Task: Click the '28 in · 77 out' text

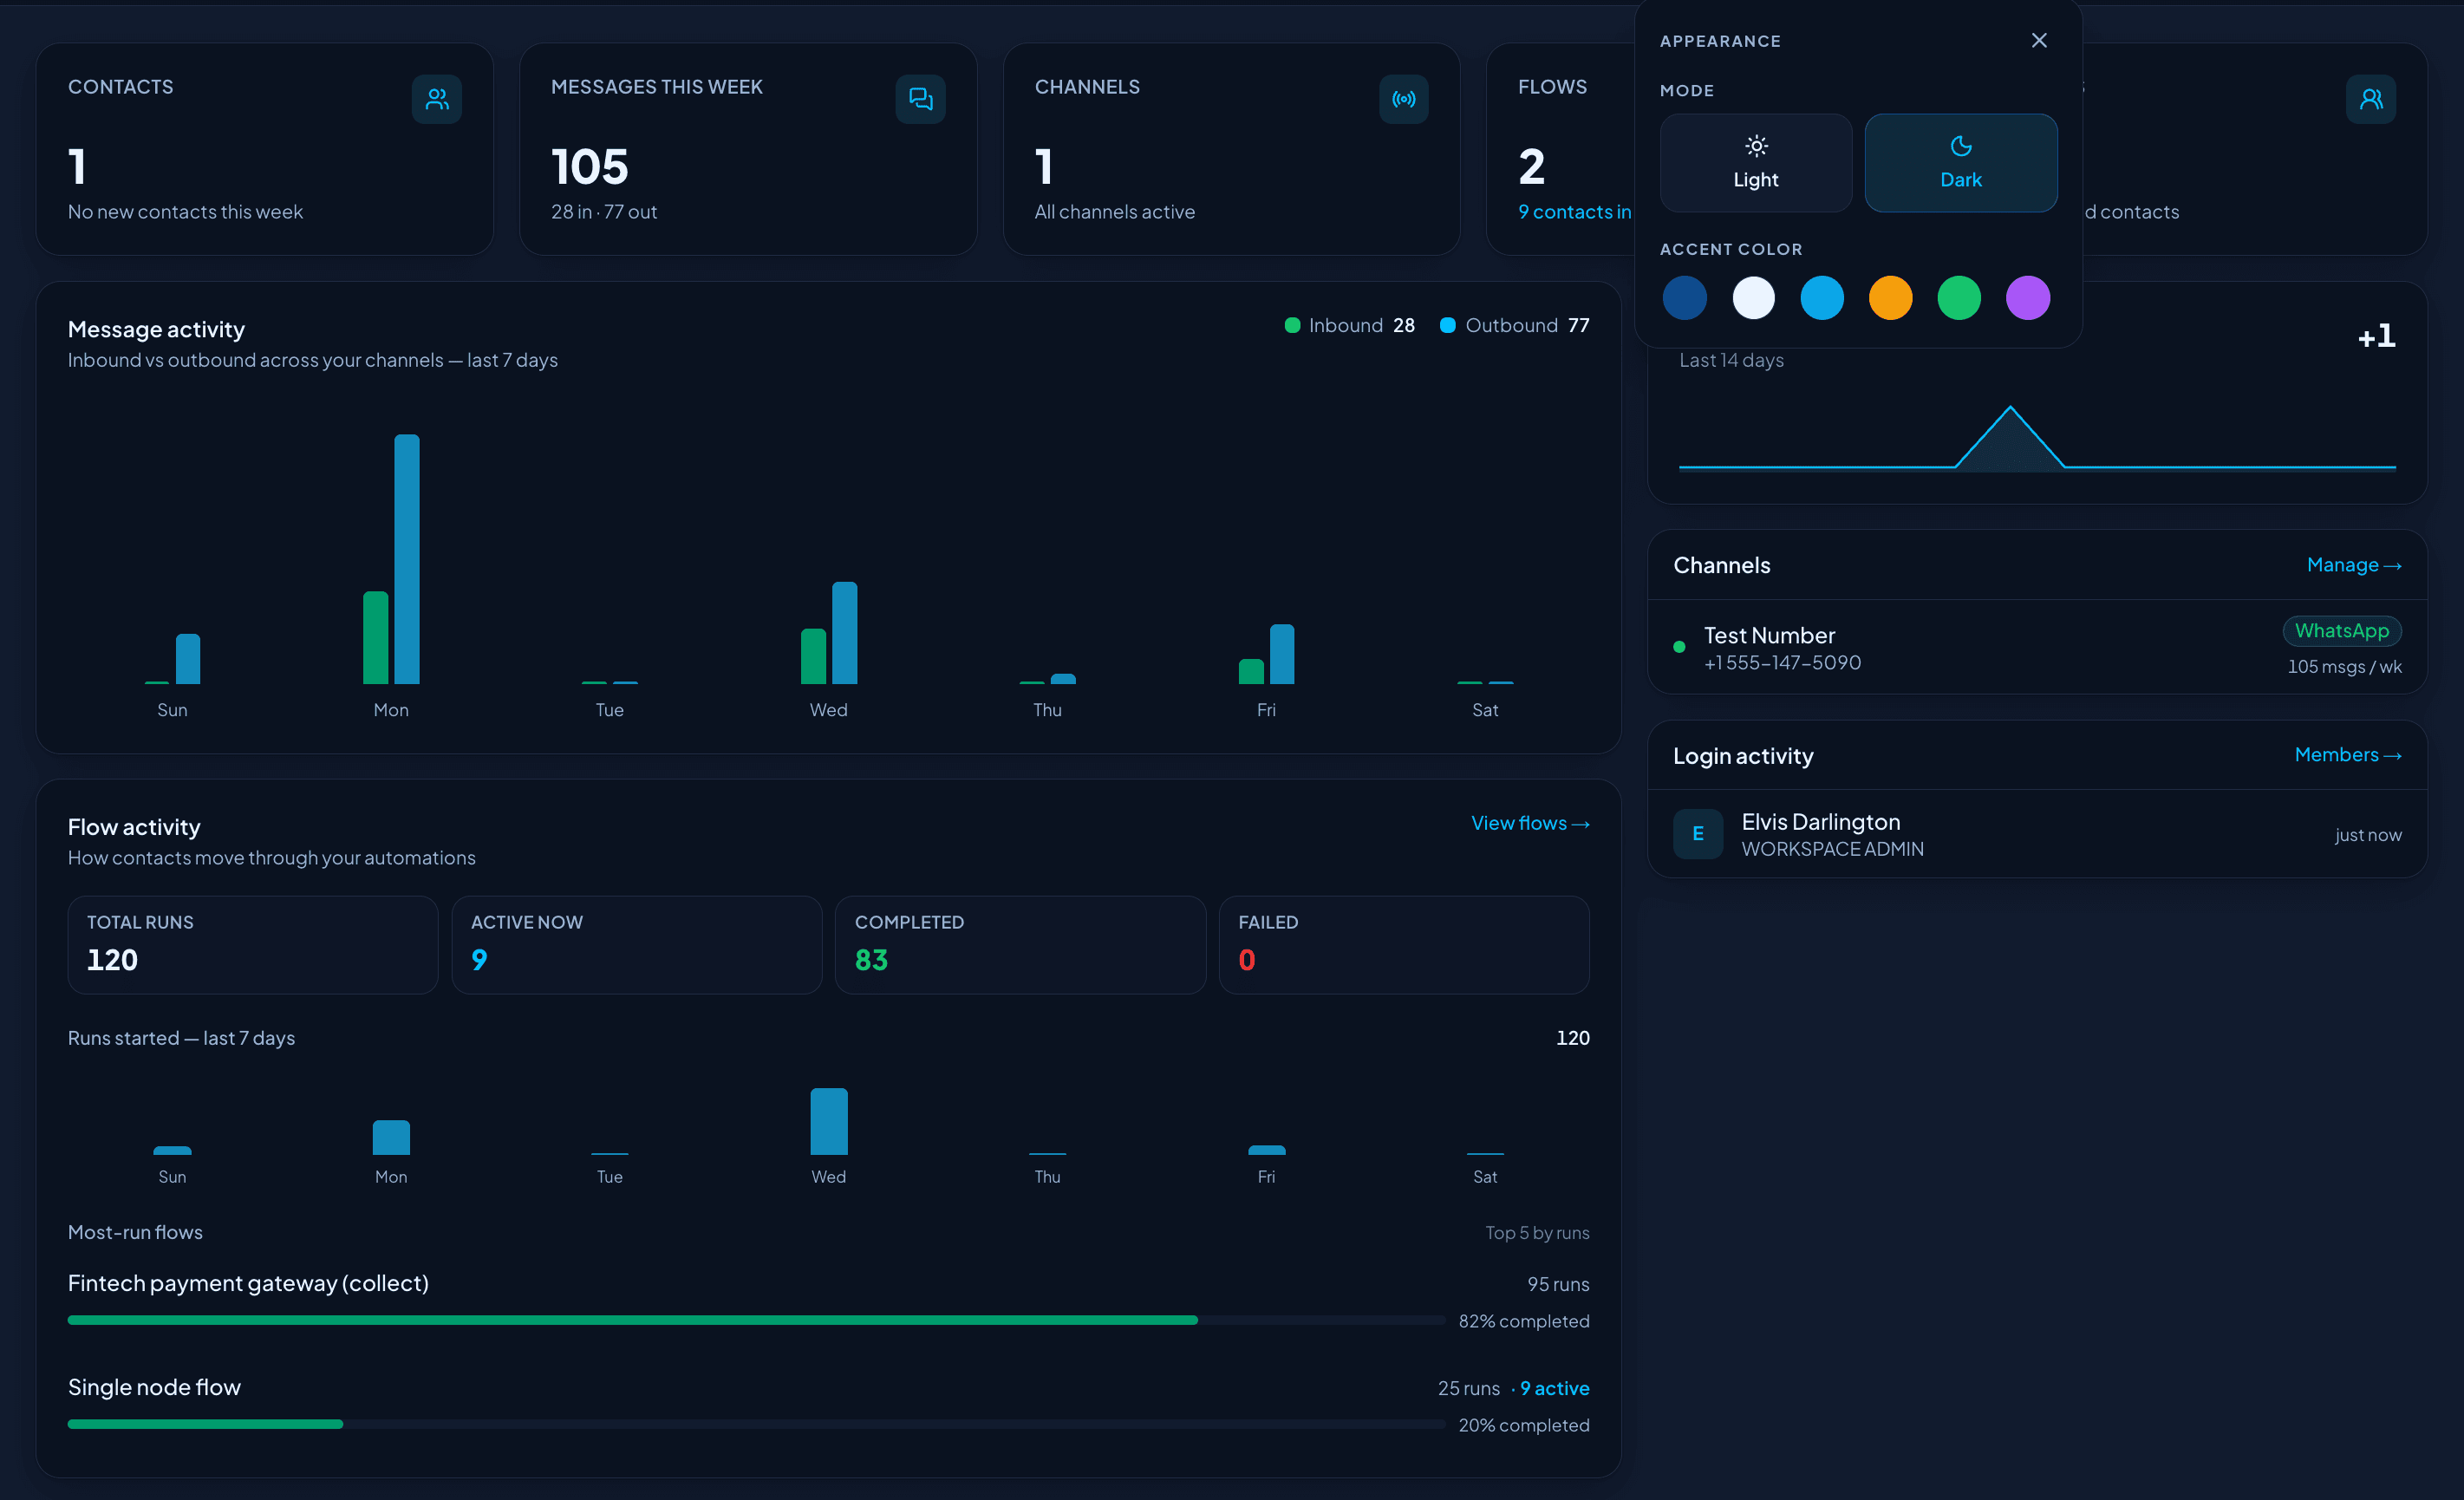Action: pos(604,212)
